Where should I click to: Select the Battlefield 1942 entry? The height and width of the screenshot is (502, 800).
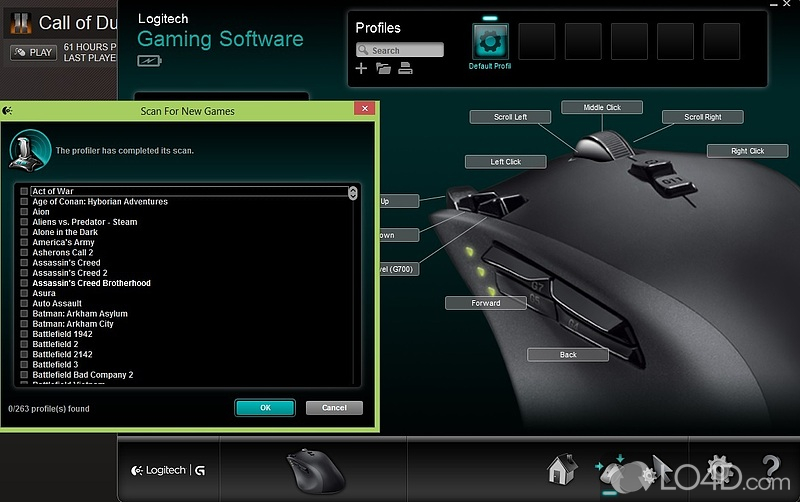(62, 334)
